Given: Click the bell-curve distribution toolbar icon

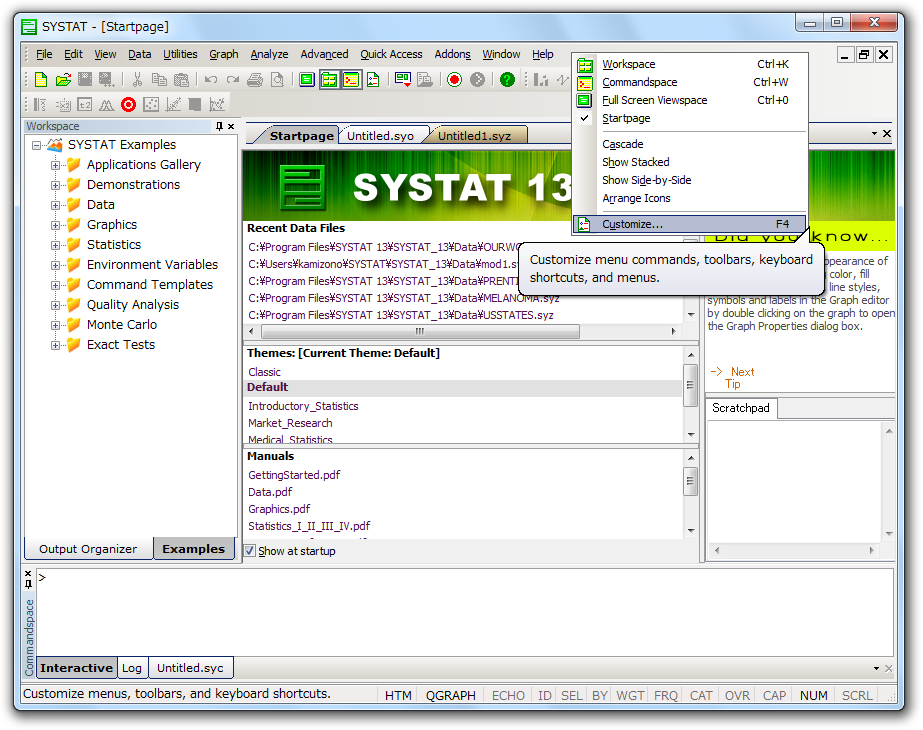Looking at the screenshot, I should tap(107, 105).
